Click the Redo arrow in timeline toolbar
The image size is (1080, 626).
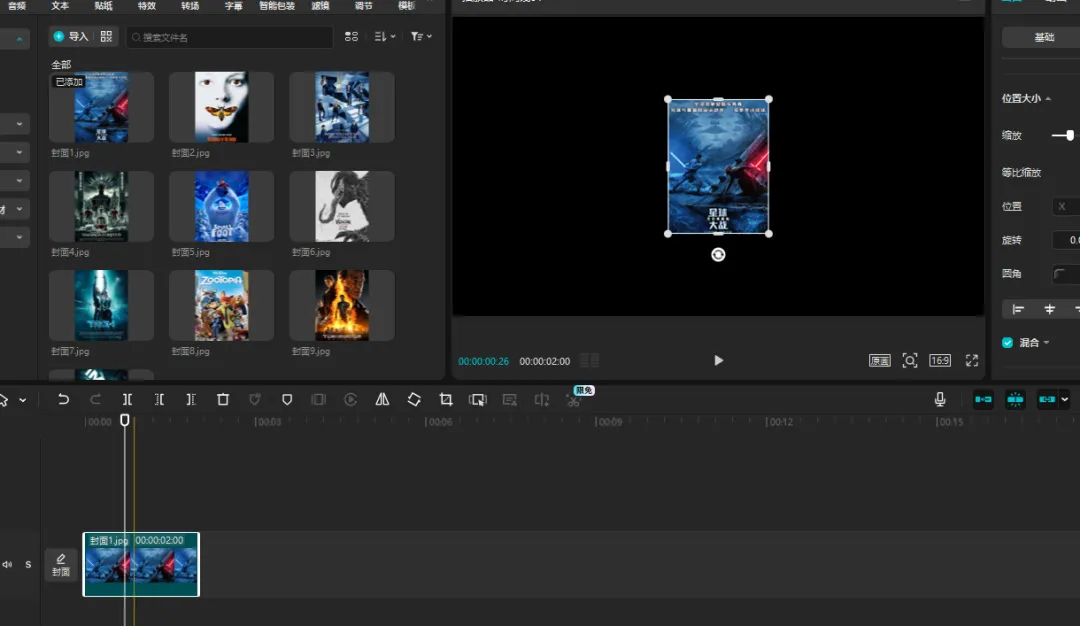coord(95,399)
